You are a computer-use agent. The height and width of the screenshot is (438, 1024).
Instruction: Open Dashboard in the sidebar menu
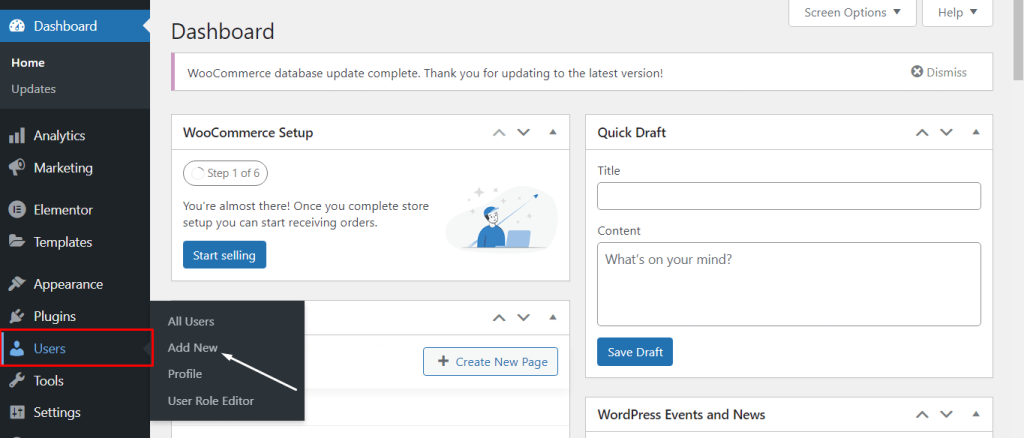tap(75, 26)
